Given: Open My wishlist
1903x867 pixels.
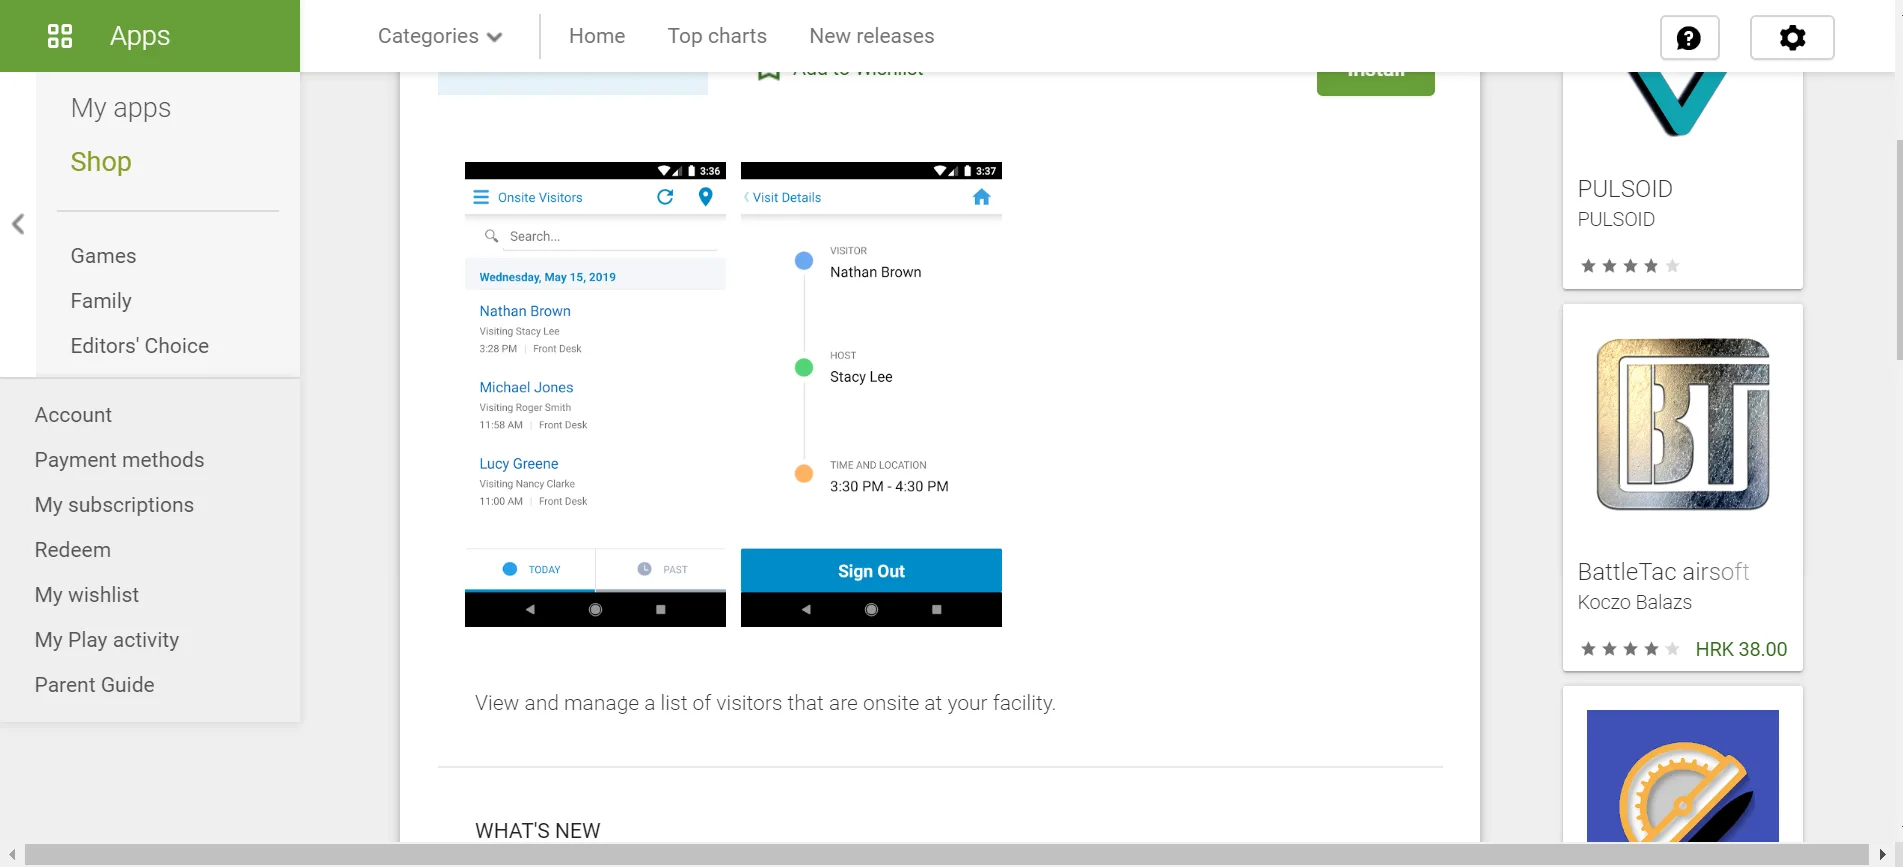Looking at the screenshot, I should coord(87,595).
